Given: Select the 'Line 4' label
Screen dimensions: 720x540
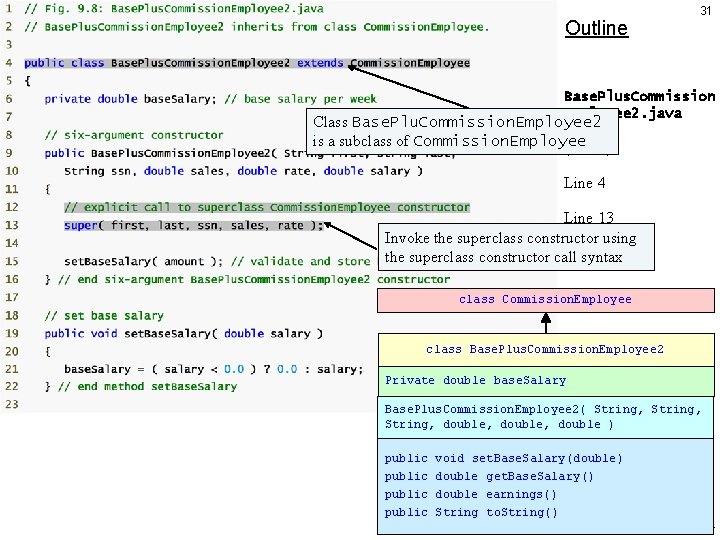Looking at the screenshot, I should click(584, 183).
